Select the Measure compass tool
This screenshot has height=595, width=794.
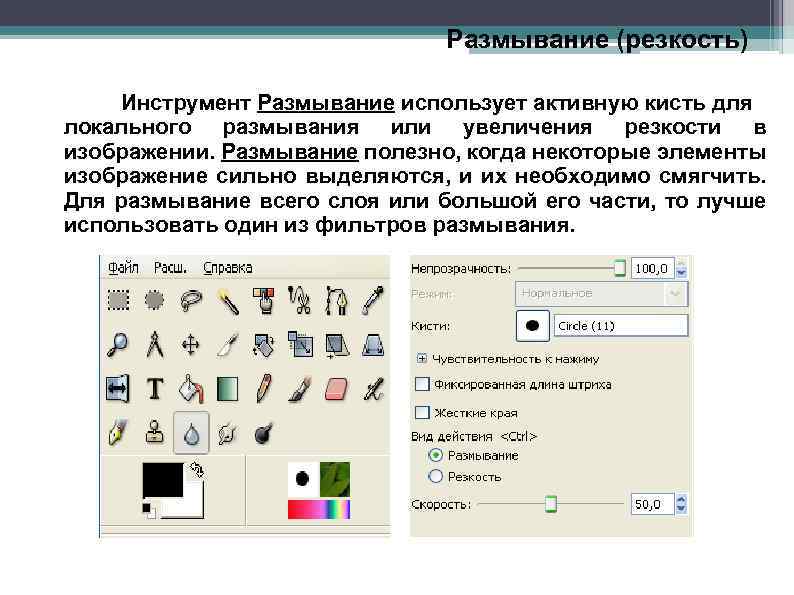[x=155, y=344]
